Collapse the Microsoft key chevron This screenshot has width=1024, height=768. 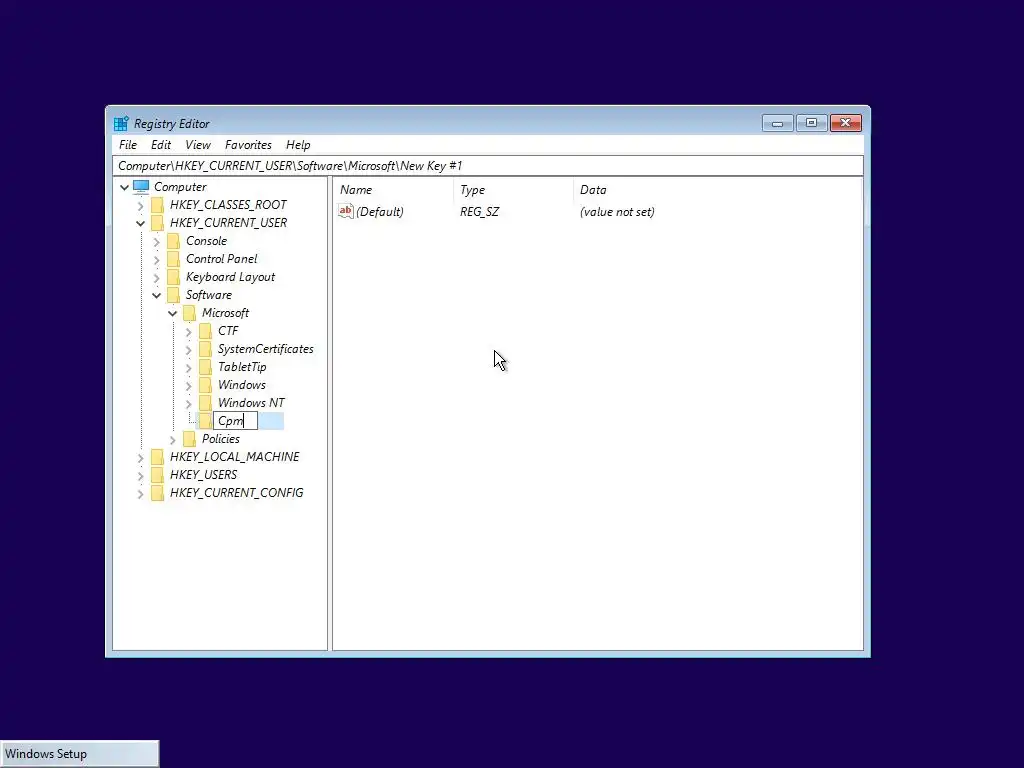click(x=172, y=313)
